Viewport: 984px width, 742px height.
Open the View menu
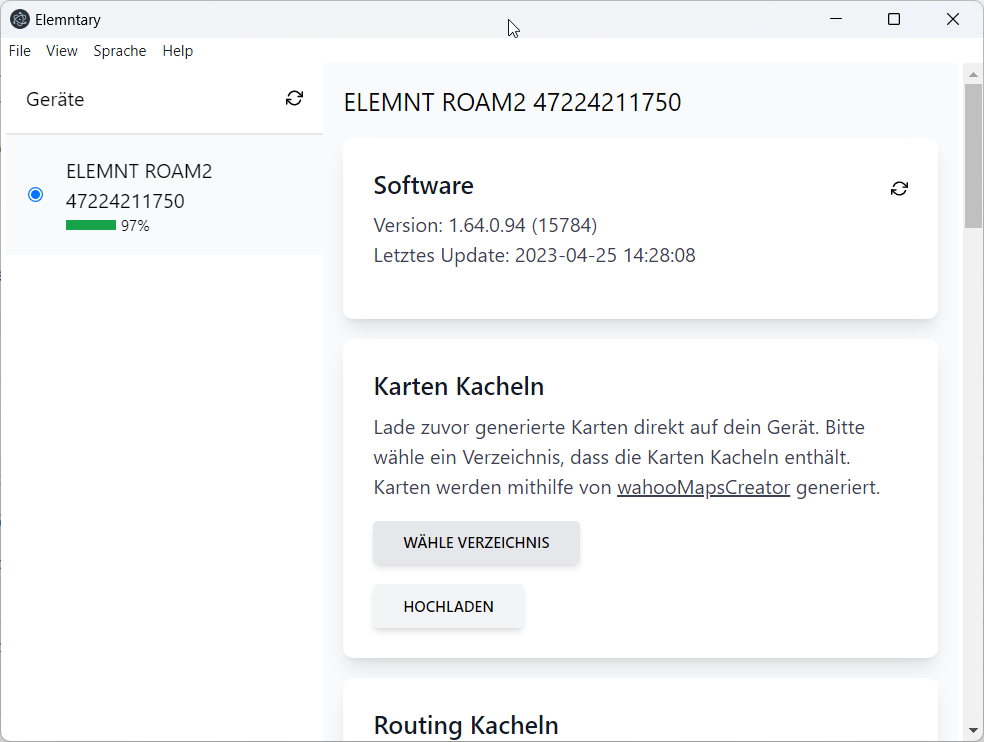pos(62,51)
